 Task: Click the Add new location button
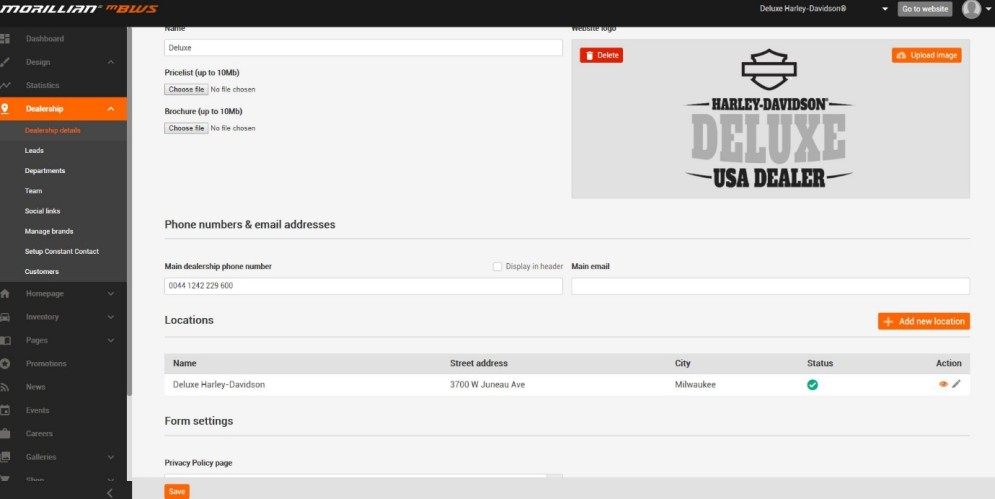(x=923, y=321)
